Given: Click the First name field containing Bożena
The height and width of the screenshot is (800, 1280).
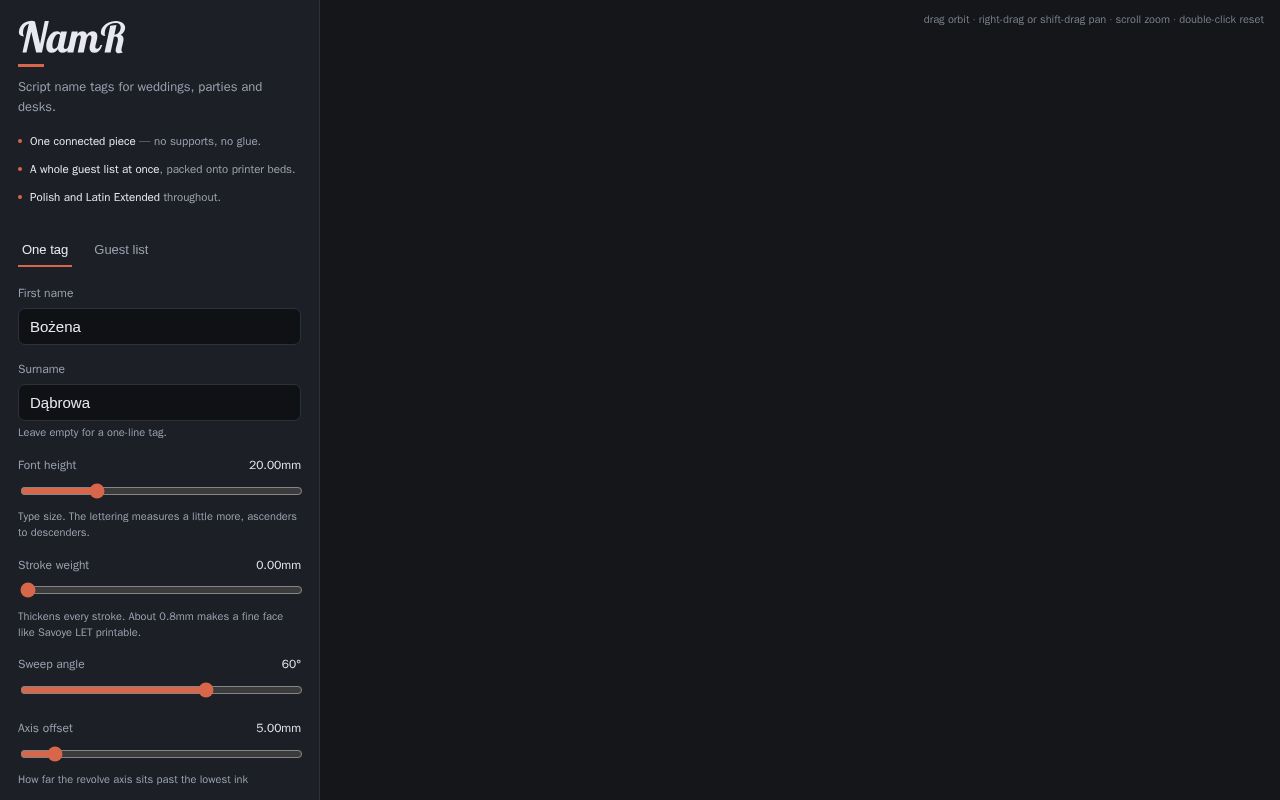Looking at the screenshot, I should [x=159, y=327].
